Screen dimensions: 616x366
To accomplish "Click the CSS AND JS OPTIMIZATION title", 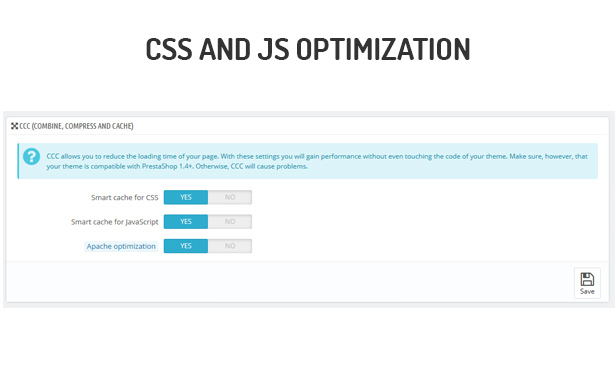I will tap(308, 49).
